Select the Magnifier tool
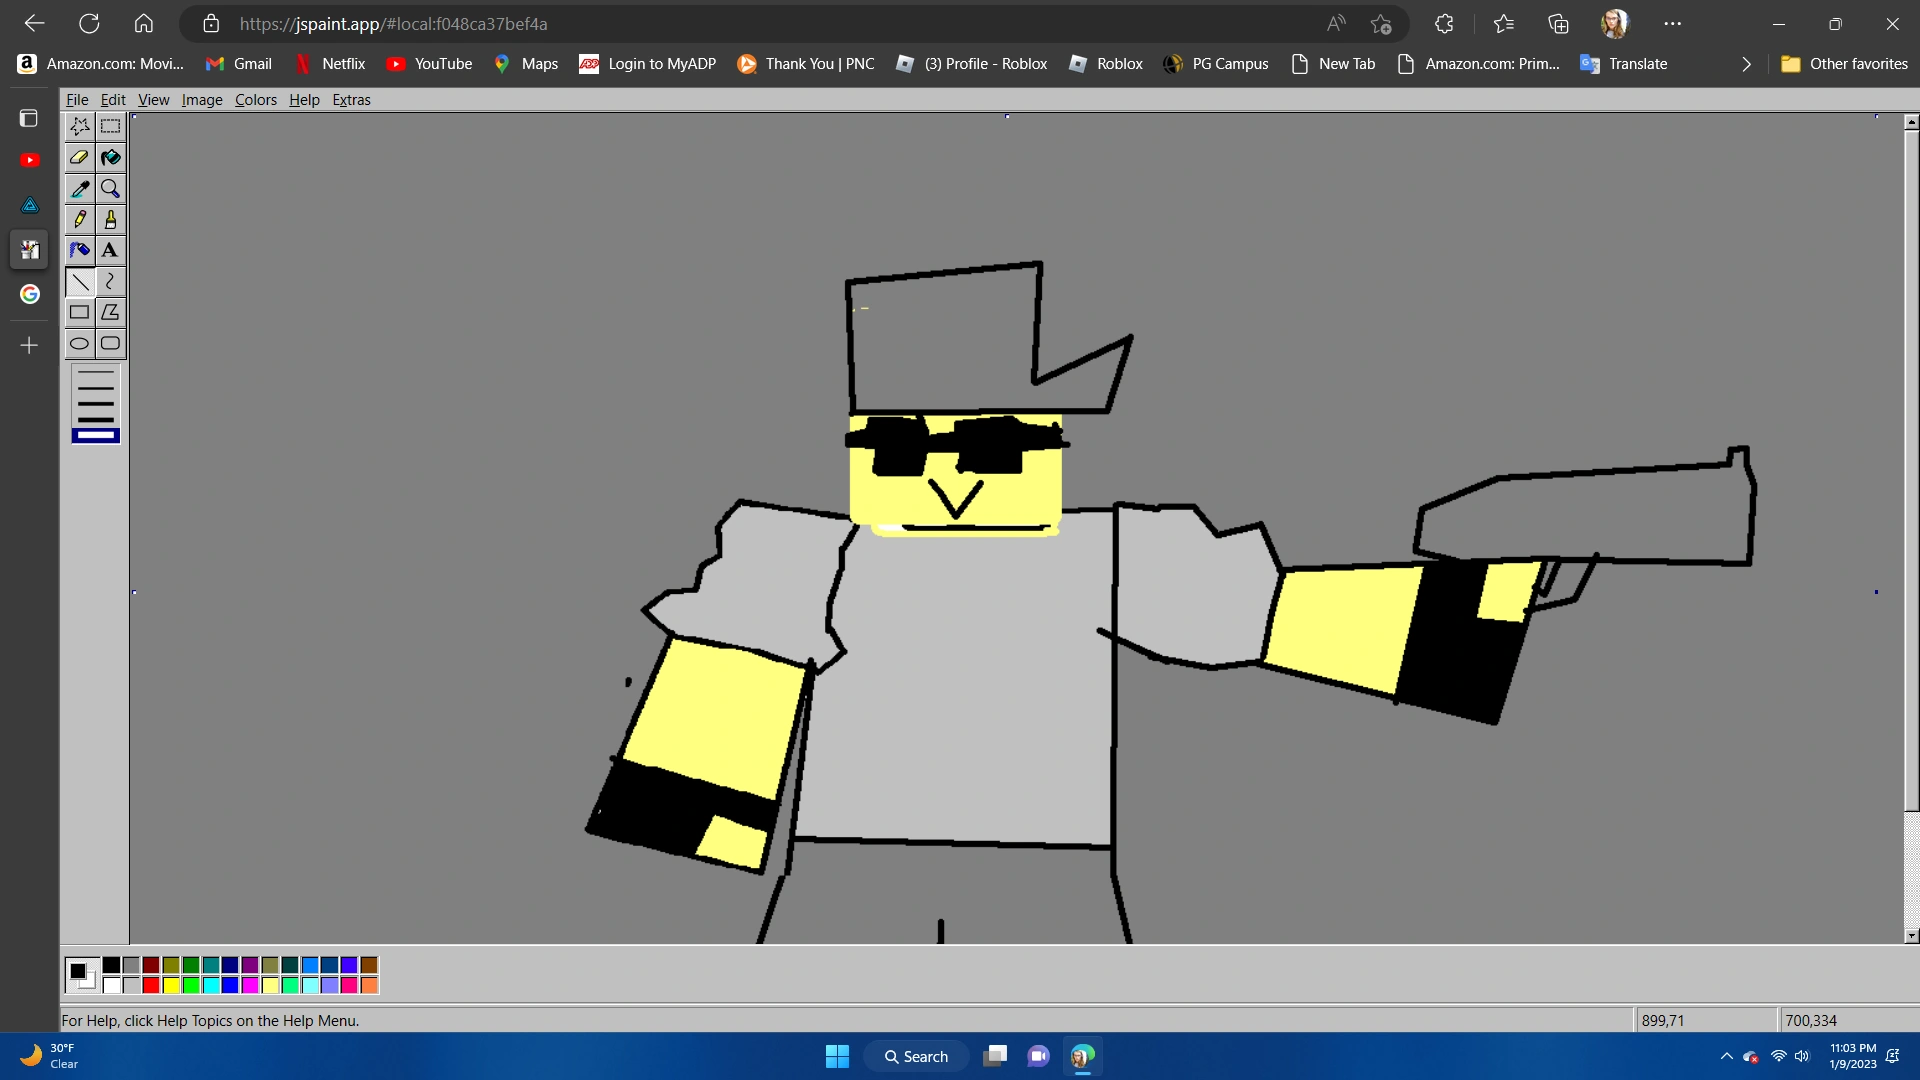Viewport: 1920px width, 1080px height. point(110,188)
